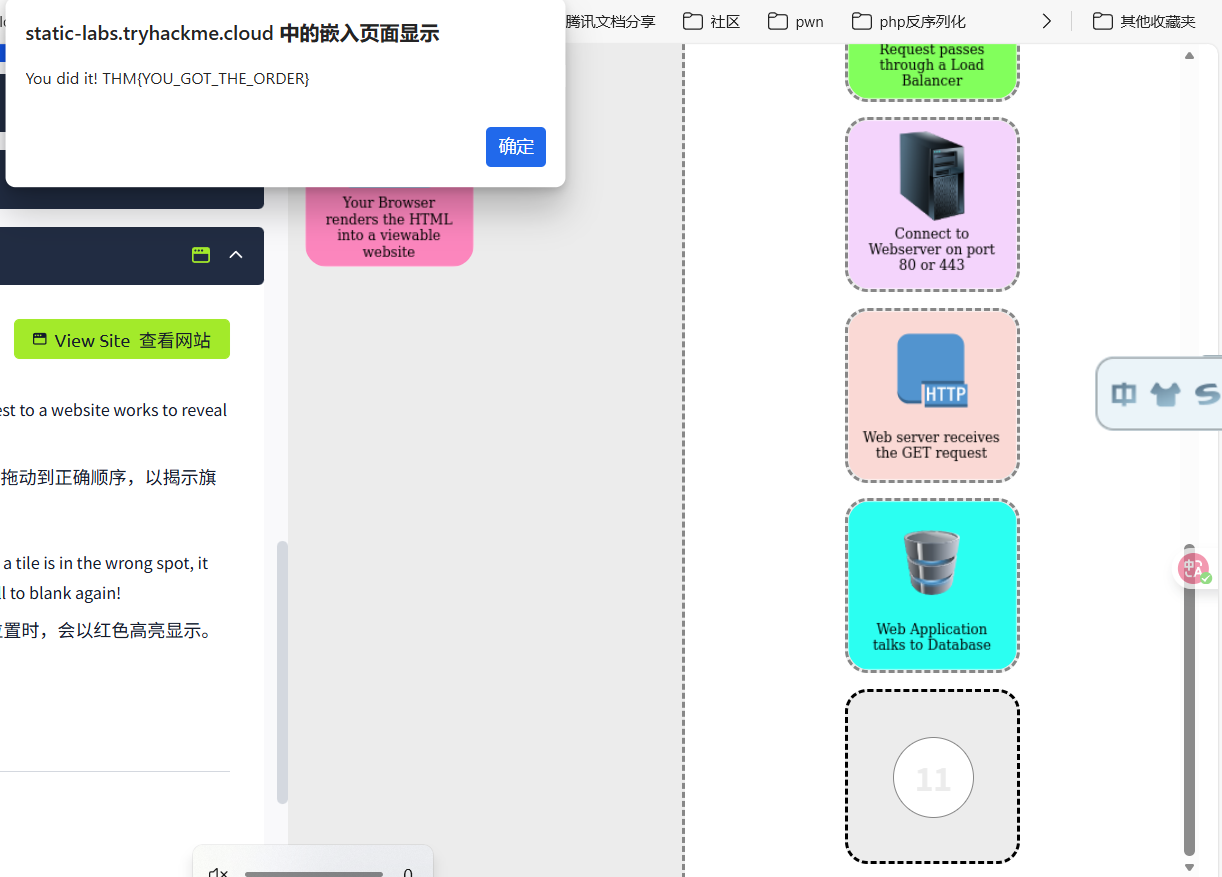Screen dimensions: 1222x877
Task: Toggle the 中 input language icon
Action: (1124, 394)
